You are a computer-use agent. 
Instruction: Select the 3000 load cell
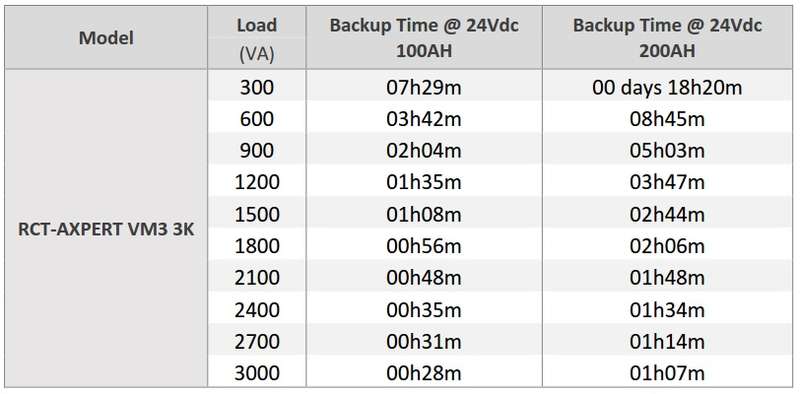[x=257, y=372]
